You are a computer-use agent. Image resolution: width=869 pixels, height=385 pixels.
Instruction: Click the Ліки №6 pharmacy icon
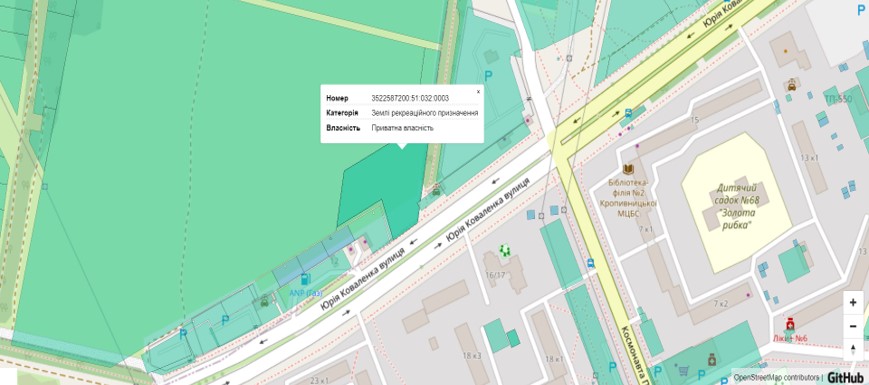pyautogui.click(x=789, y=323)
